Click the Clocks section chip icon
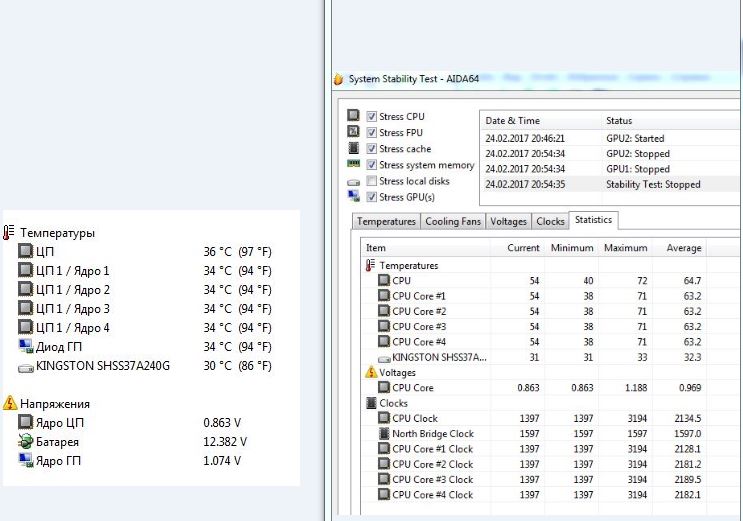The image size is (743, 521). pyautogui.click(x=371, y=403)
